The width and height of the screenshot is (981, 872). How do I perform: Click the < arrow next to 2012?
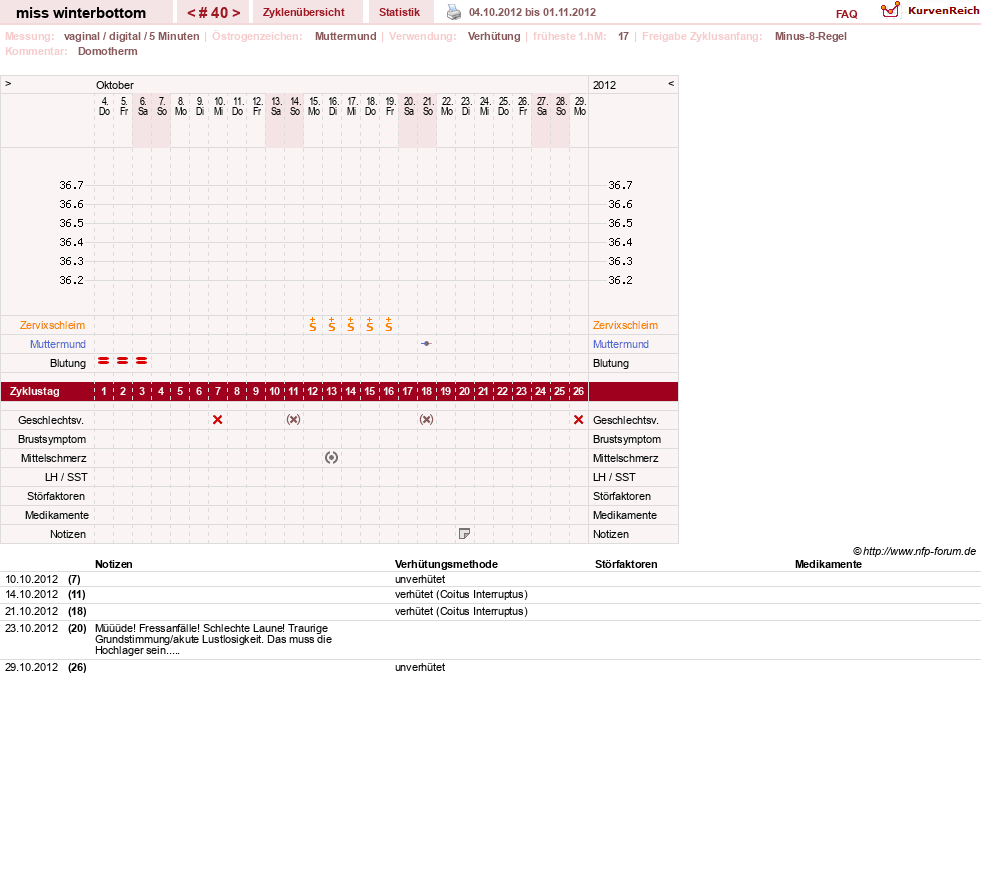[x=671, y=83]
